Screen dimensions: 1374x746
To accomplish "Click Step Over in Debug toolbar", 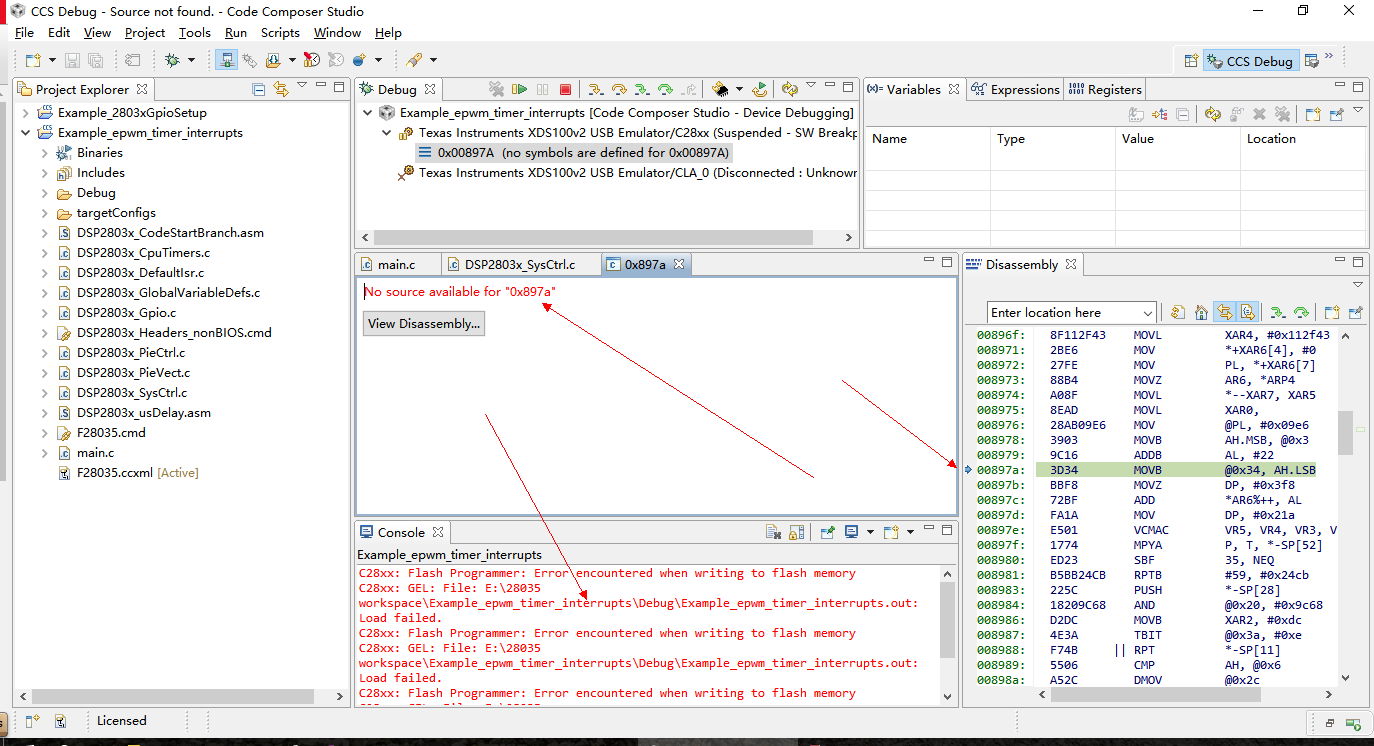I will [x=619, y=89].
